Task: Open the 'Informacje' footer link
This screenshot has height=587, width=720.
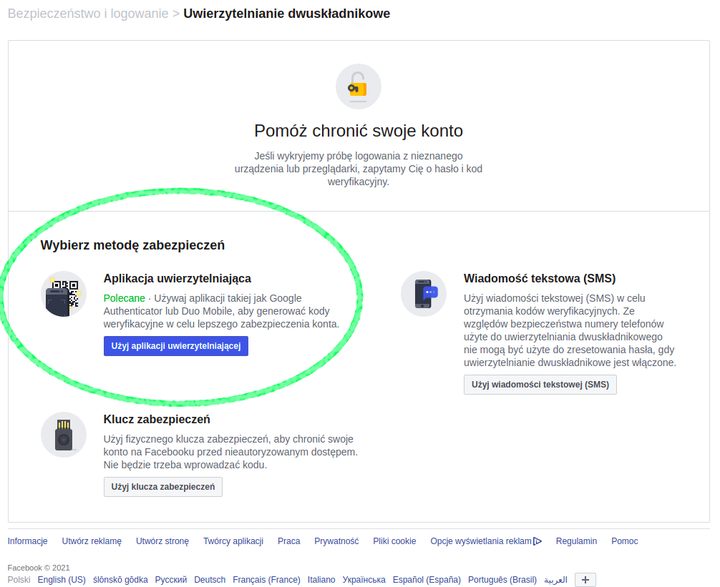Action: (27, 541)
